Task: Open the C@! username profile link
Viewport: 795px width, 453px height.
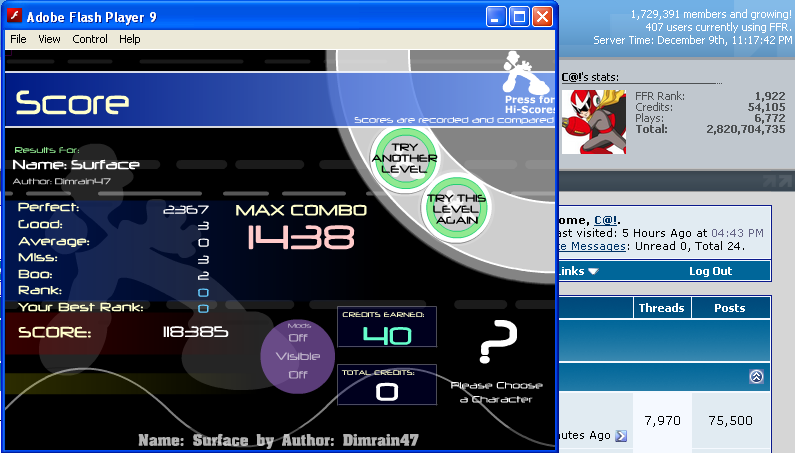Action: coord(605,219)
